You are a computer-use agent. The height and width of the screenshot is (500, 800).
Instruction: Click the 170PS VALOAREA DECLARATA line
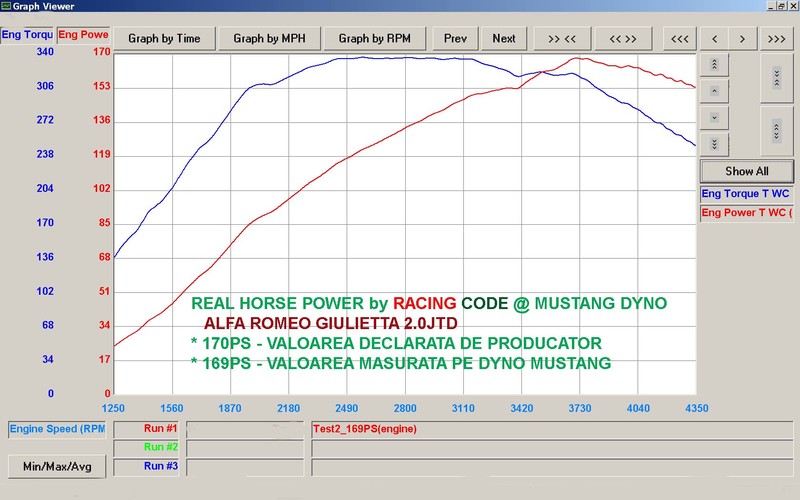tap(396, 343)
